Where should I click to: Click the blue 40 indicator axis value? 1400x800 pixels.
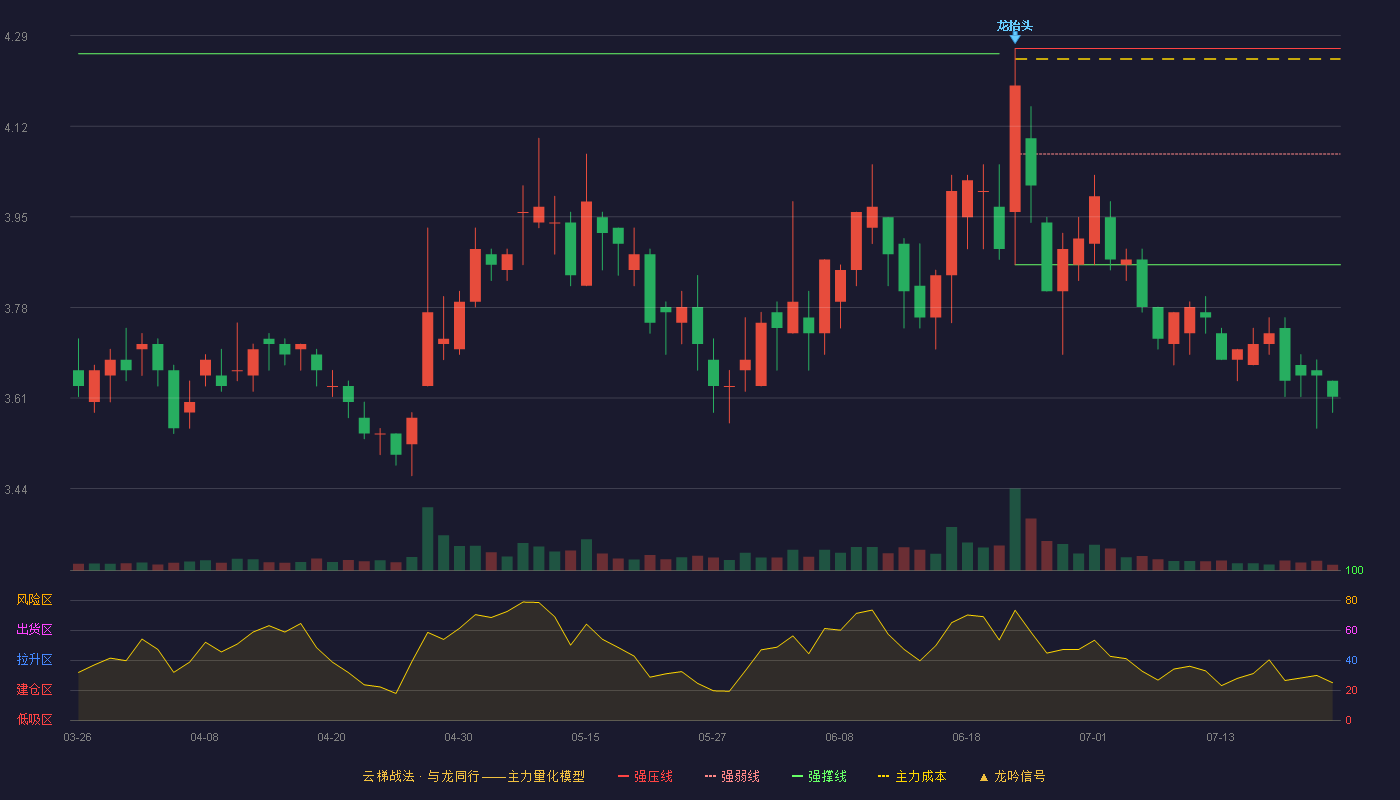(1351, 660)
